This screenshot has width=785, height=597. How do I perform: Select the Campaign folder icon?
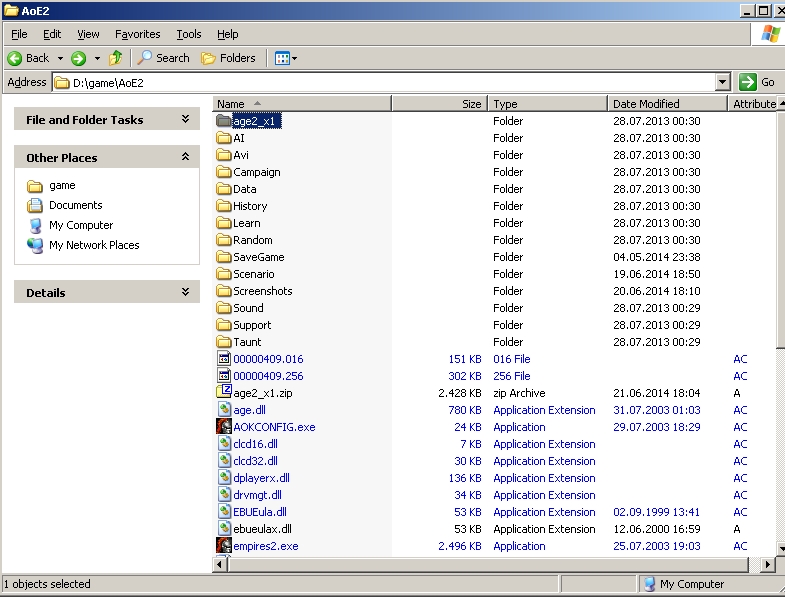(223, 172)
